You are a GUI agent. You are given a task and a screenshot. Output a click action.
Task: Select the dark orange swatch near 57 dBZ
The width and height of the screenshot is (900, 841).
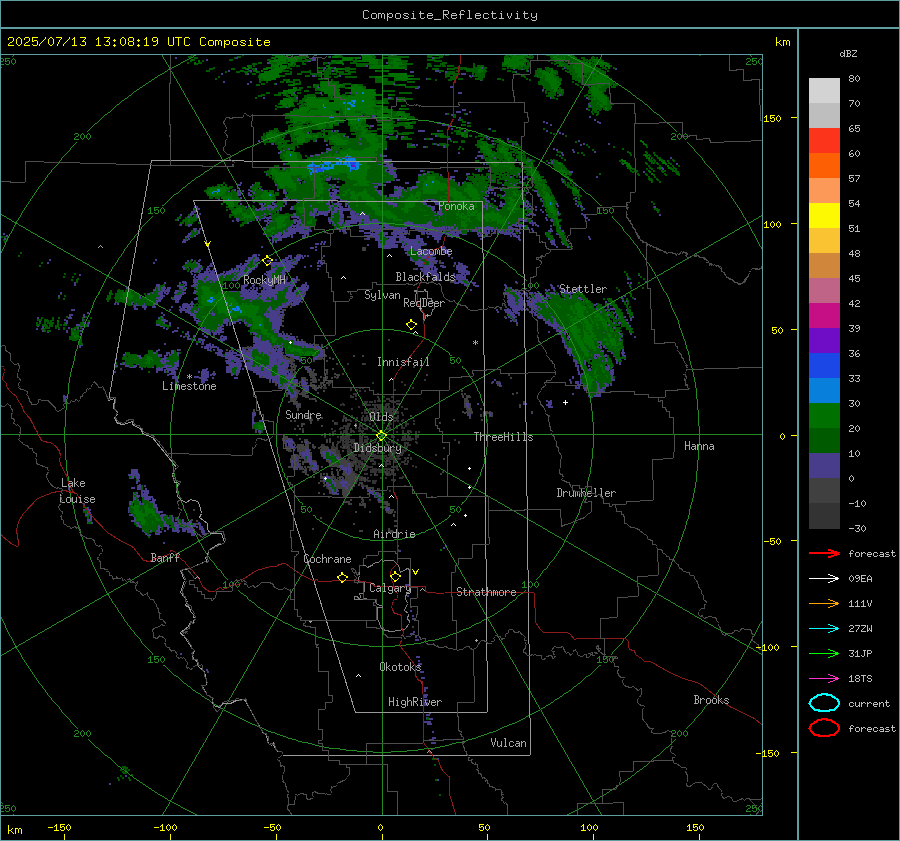tap(824, 165)
